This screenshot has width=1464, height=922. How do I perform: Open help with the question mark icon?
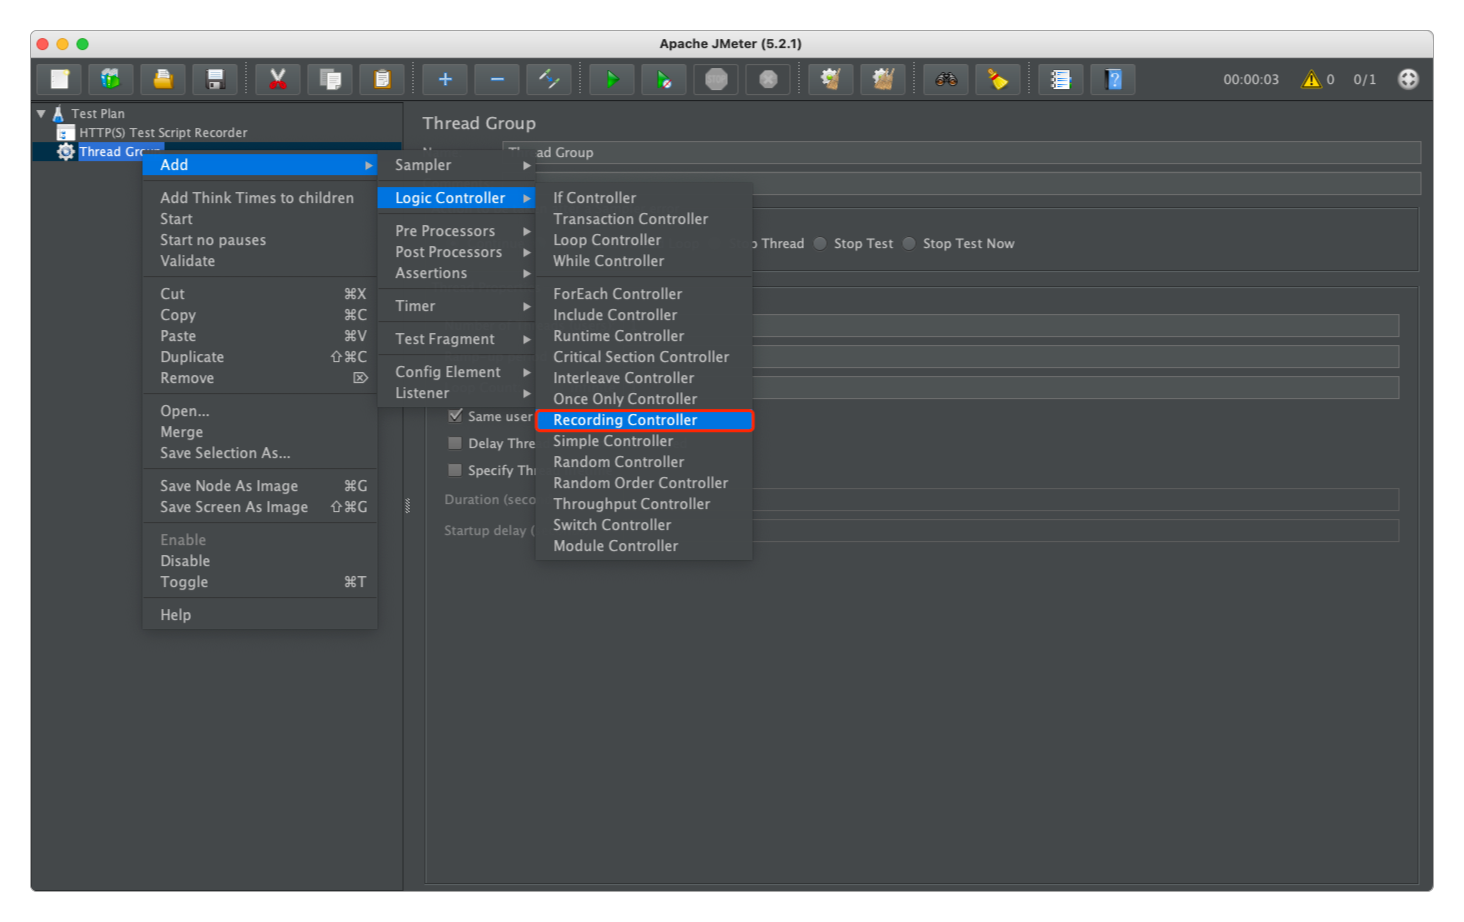[x=1113, y=79]
